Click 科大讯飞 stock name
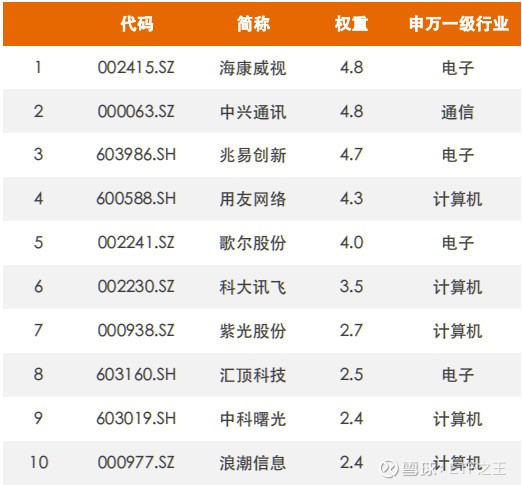Image resolution: width=522 pixels, height=485 pixels. pyautogui.click(x=253, y=287)
